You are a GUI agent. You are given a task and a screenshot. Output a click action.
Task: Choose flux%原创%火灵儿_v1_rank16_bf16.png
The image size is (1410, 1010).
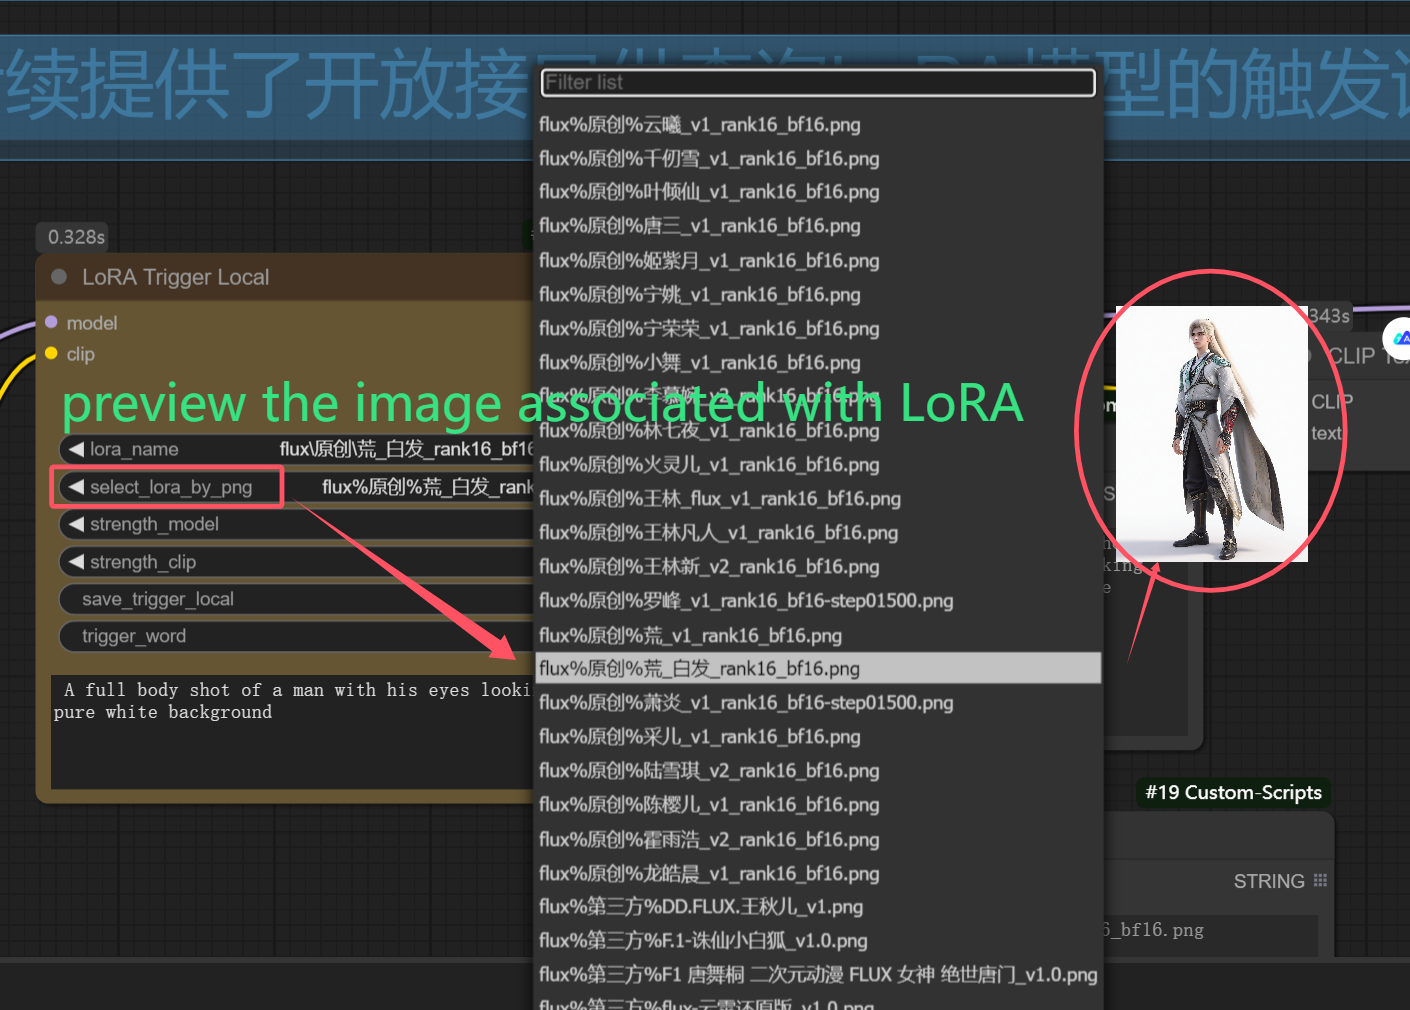tap(818, 465)
